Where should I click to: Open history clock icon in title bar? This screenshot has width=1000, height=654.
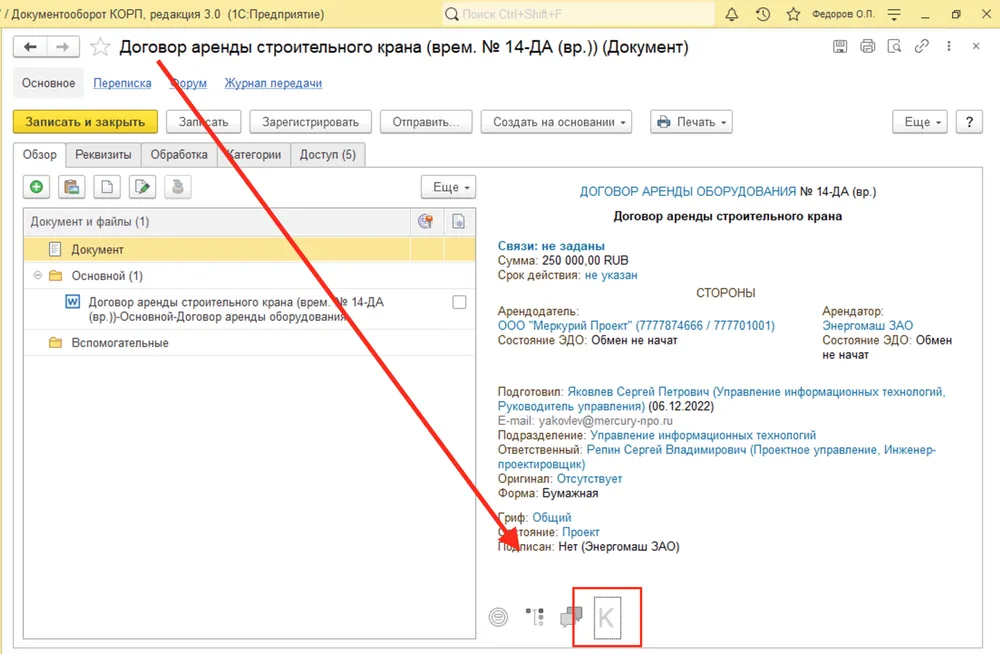point(763,14)
